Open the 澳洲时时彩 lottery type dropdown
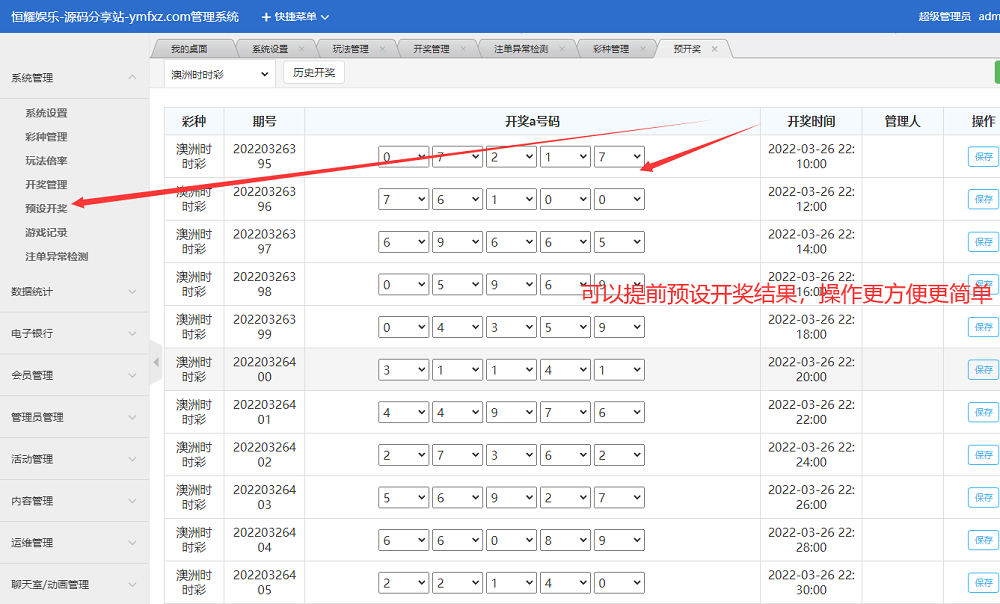 [x=219, y=74]
